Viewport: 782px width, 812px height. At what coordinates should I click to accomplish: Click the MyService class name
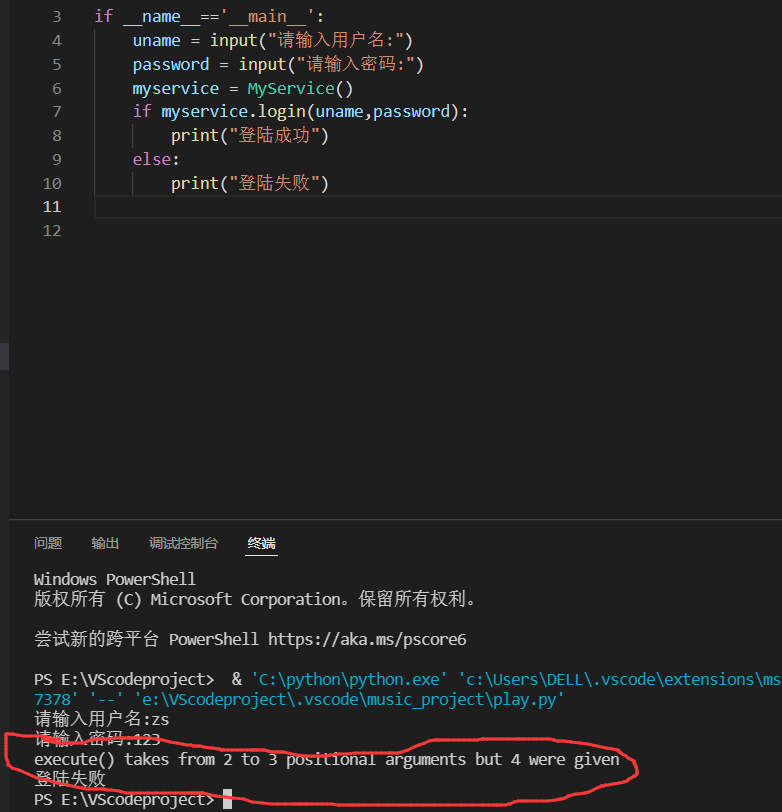coord(291,89)
